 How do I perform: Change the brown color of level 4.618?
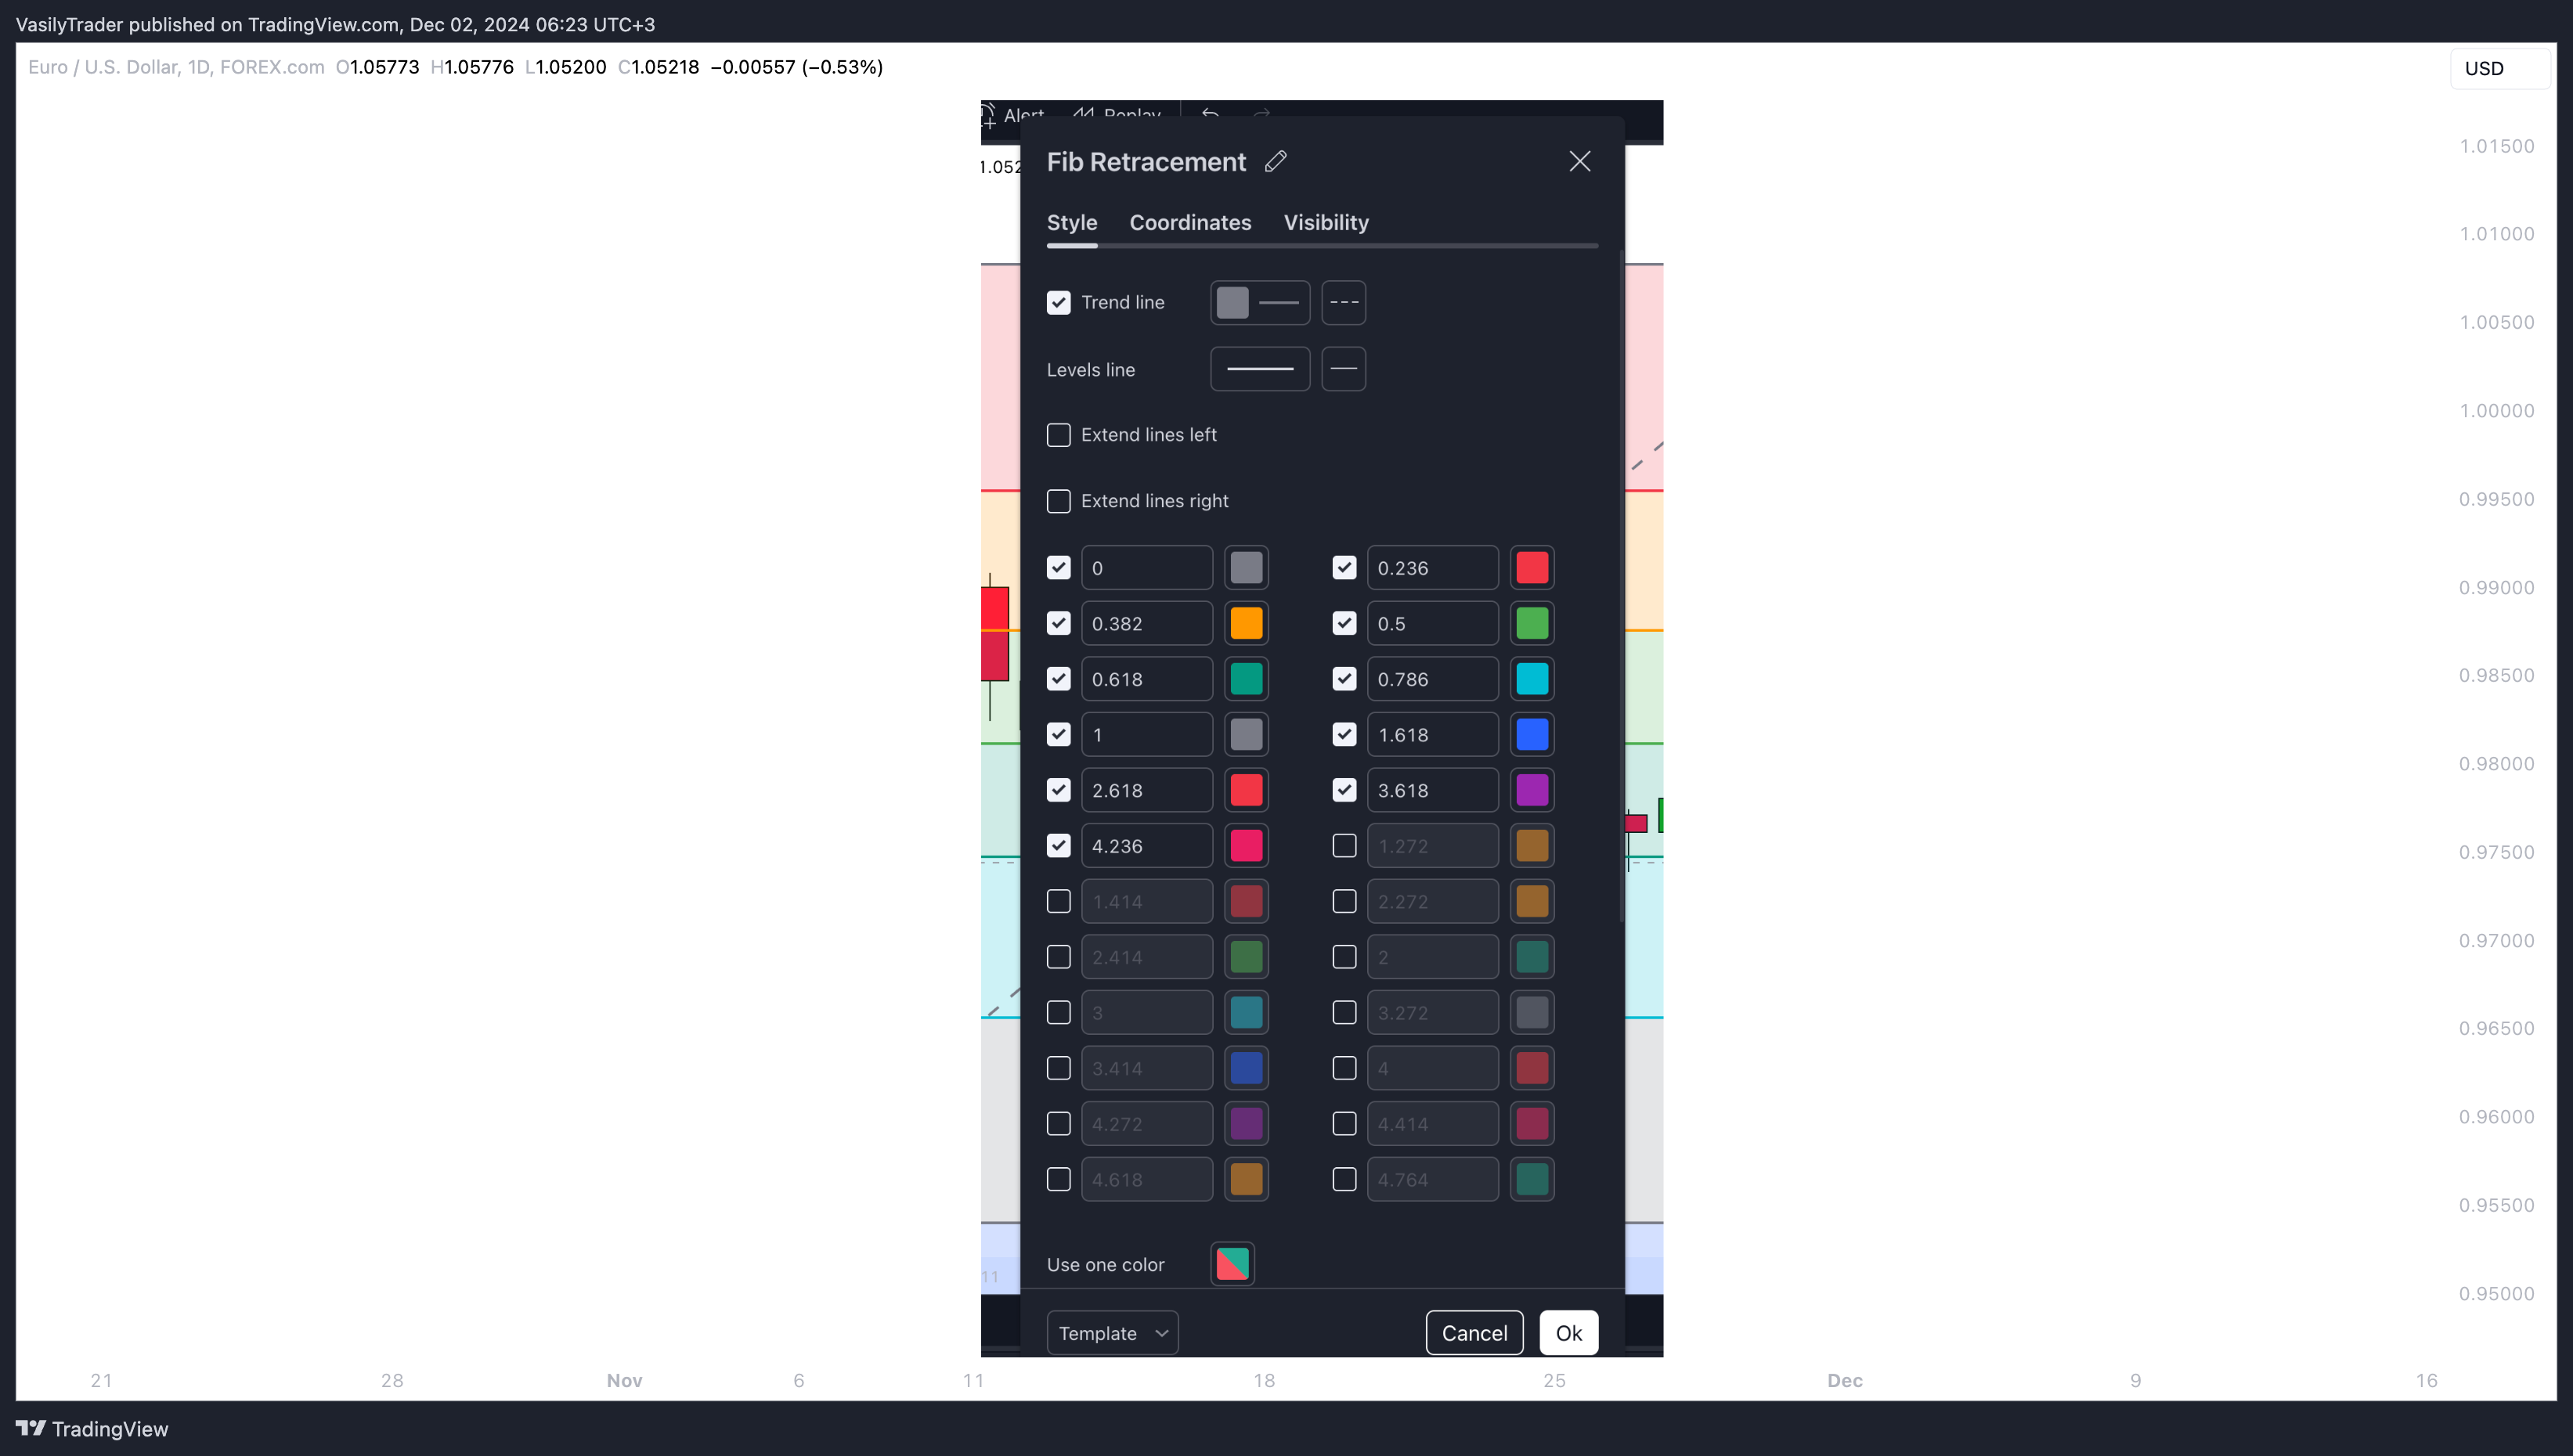coord(1246,1180)
